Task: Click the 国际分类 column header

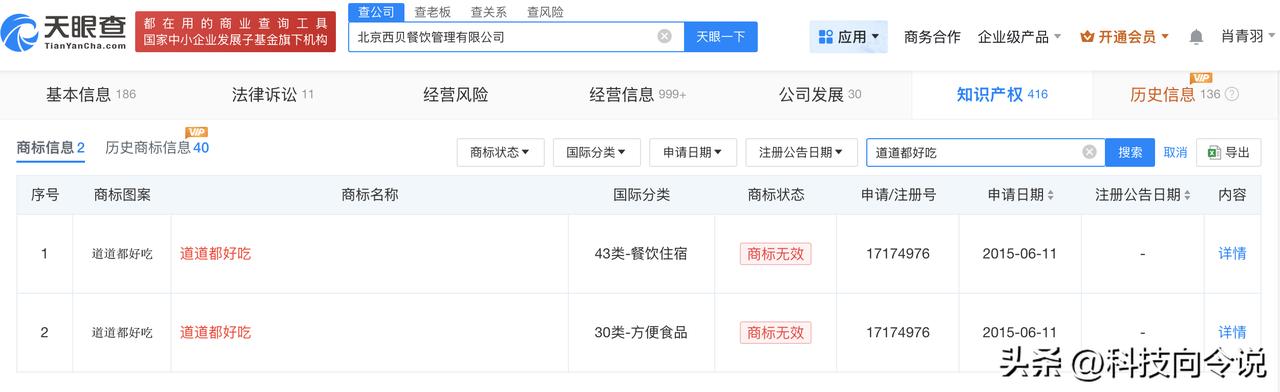Action: pyautogui.click(x=641, y=195)
